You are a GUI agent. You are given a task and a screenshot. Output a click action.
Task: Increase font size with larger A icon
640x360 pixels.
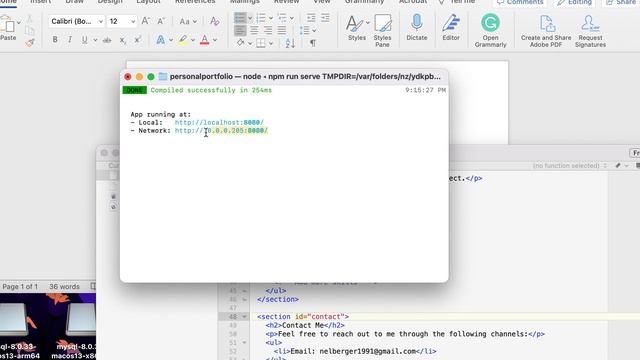pos(145,21)
